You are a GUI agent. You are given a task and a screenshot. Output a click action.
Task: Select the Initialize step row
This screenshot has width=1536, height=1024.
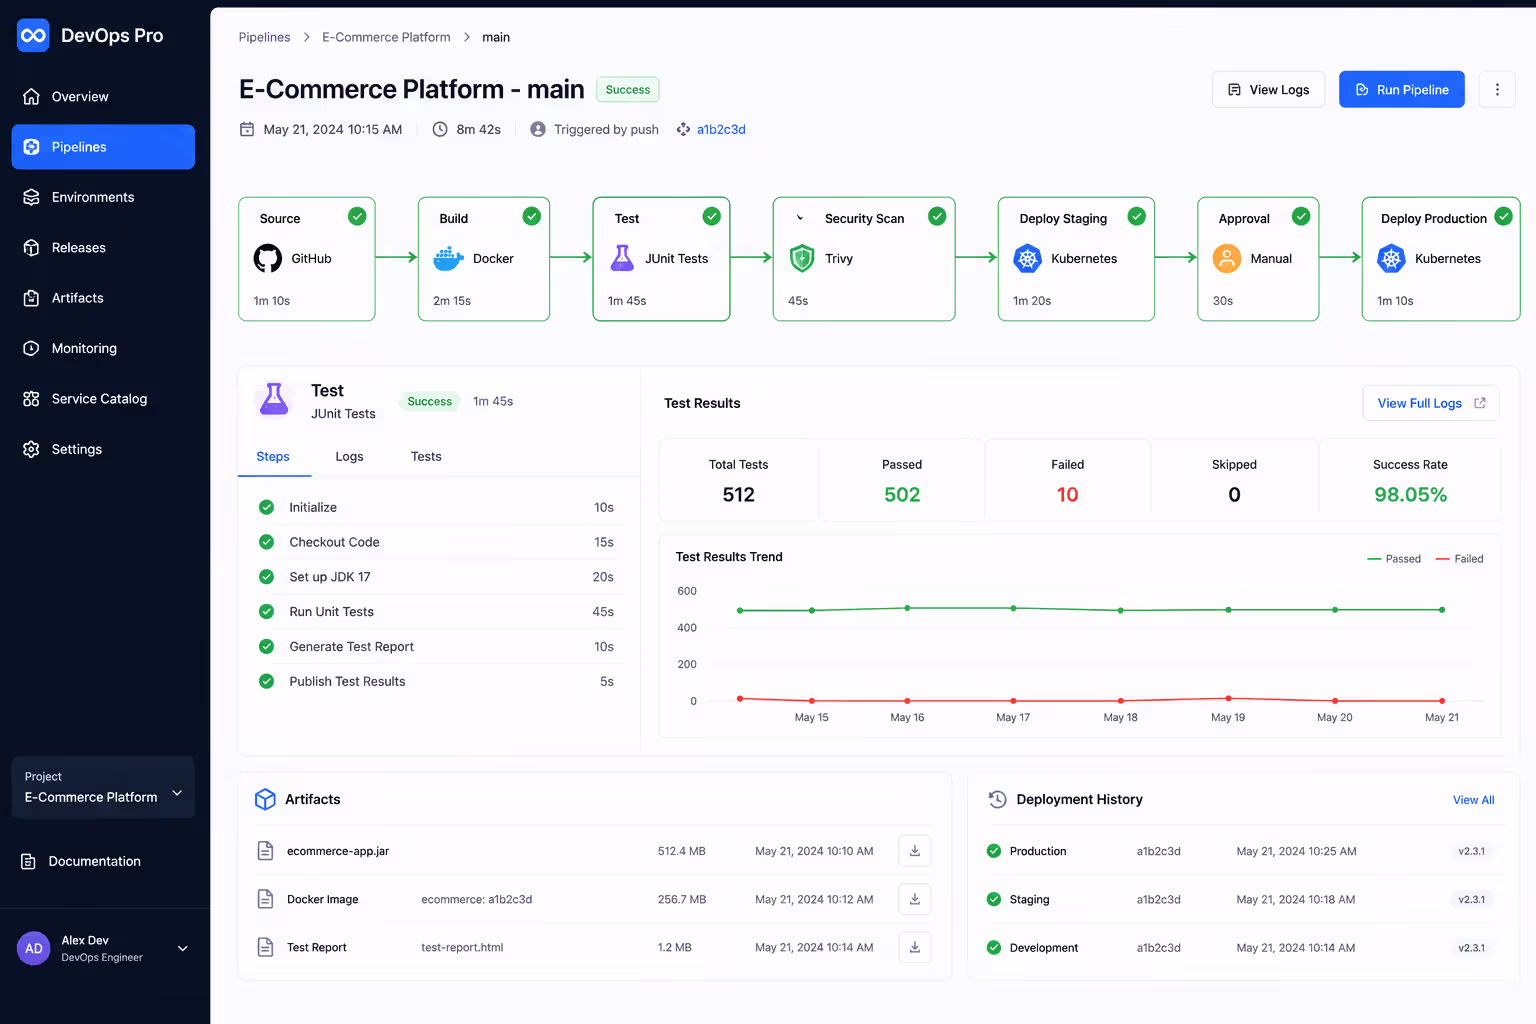click(436, 507)
